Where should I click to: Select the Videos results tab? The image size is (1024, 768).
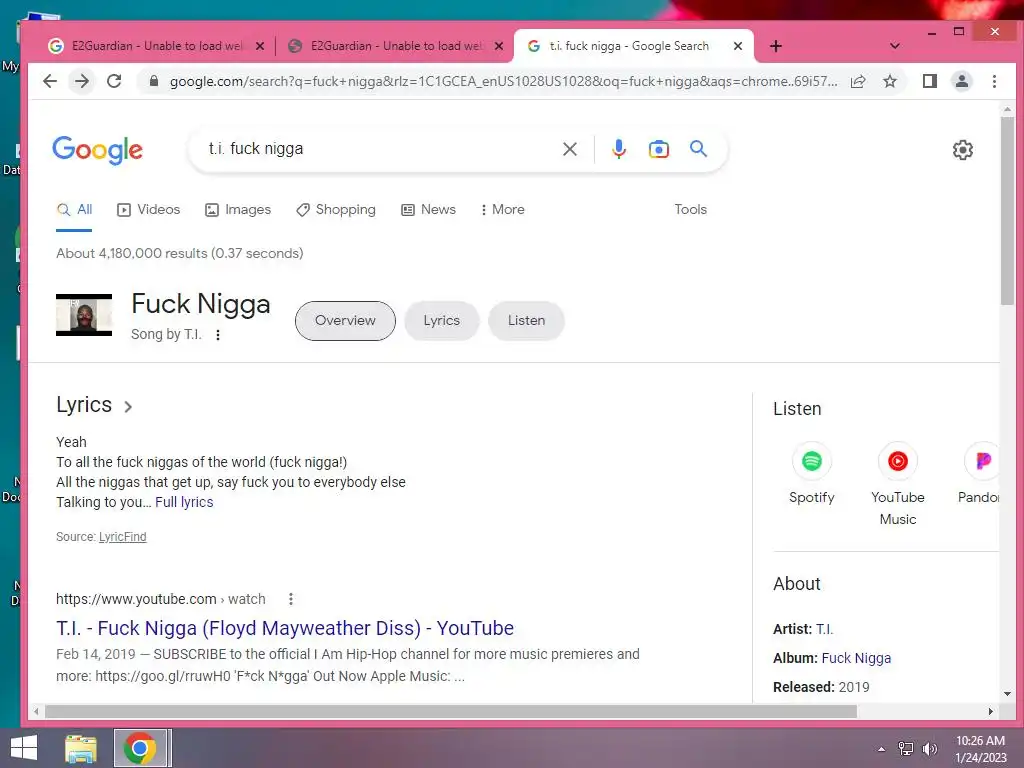148,210
